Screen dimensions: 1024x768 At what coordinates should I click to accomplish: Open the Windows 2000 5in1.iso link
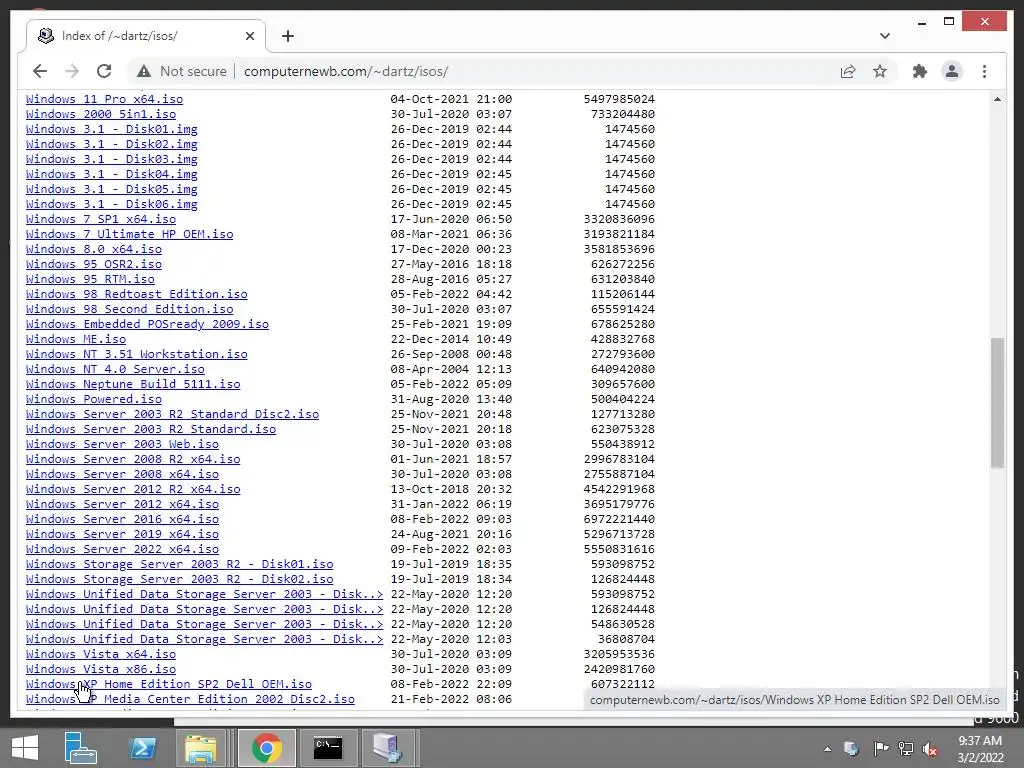101,114
